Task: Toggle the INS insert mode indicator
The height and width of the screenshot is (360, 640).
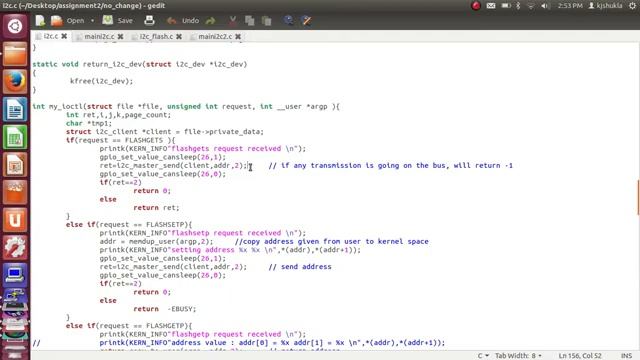Action: (x=626, y=356)
